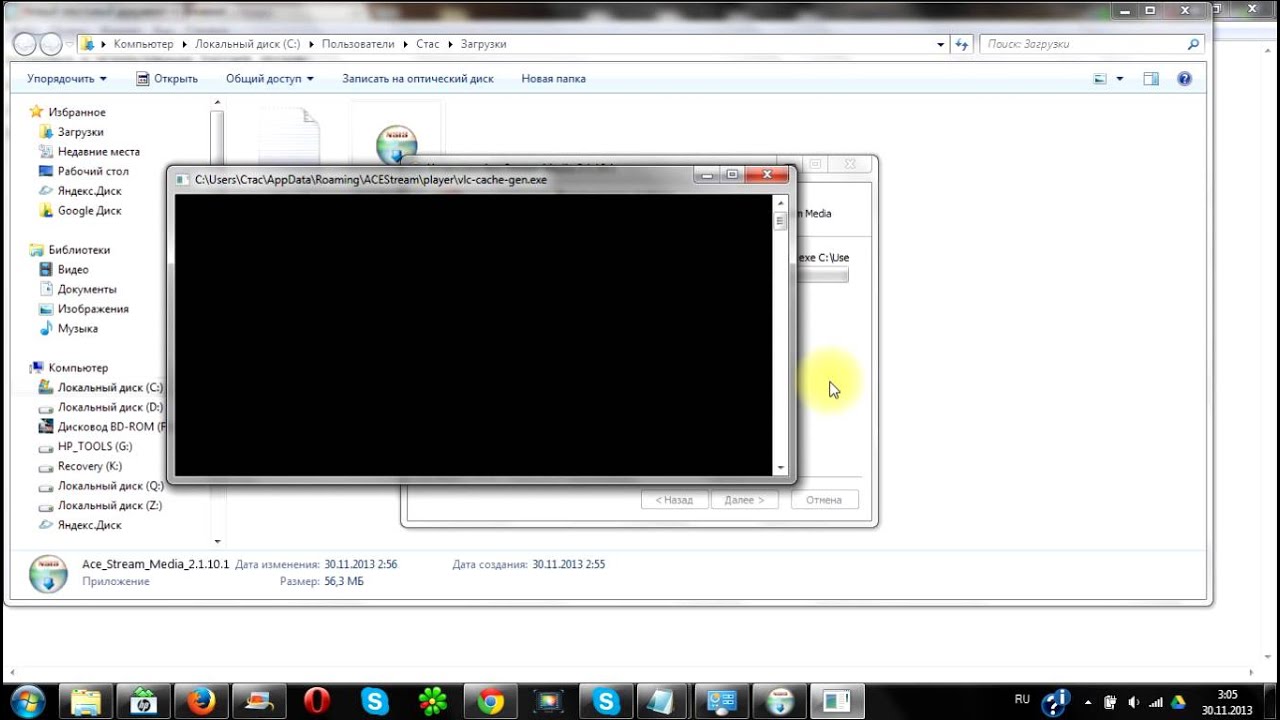Open the Музыка library
Image resolution: width=1280 pixels, height=720 pixels.
(77, 328)
